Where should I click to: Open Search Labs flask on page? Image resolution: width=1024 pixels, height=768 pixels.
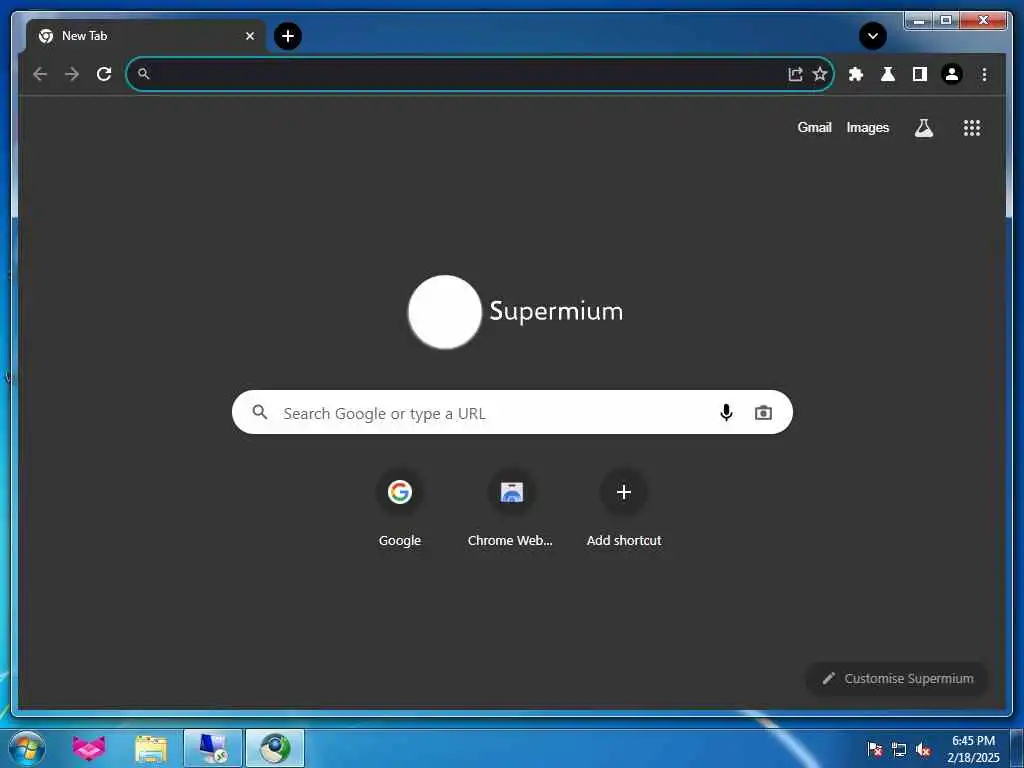(923, 128)
